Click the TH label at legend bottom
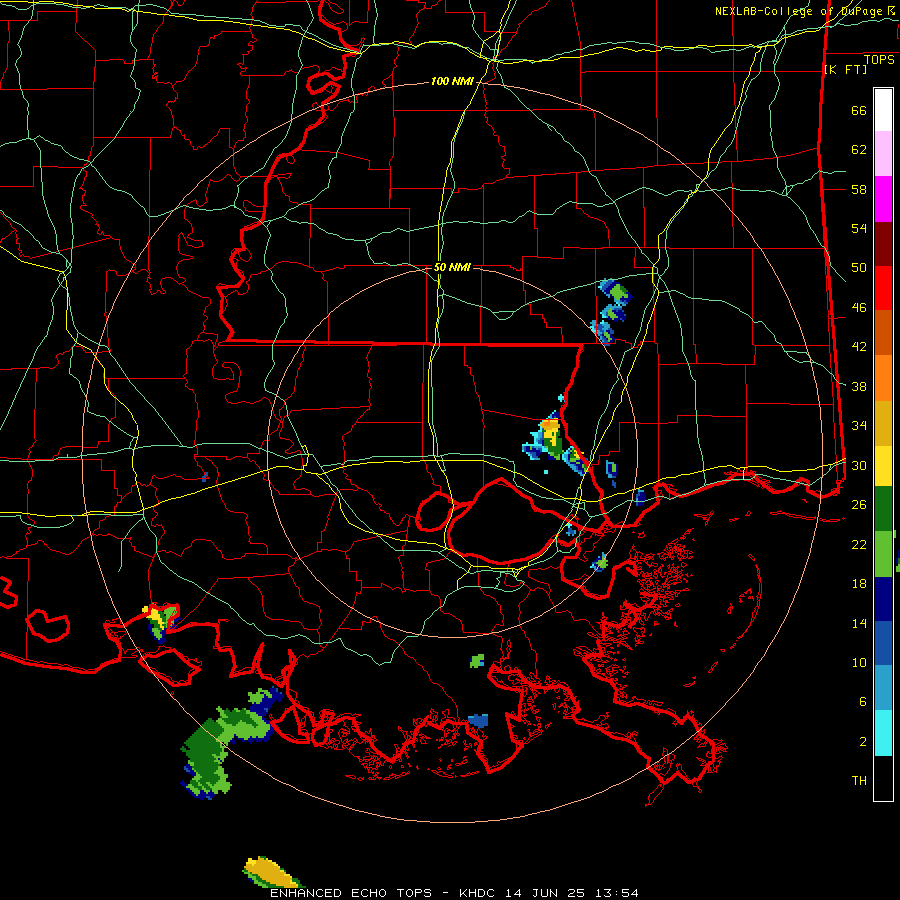 click(859, 781)
